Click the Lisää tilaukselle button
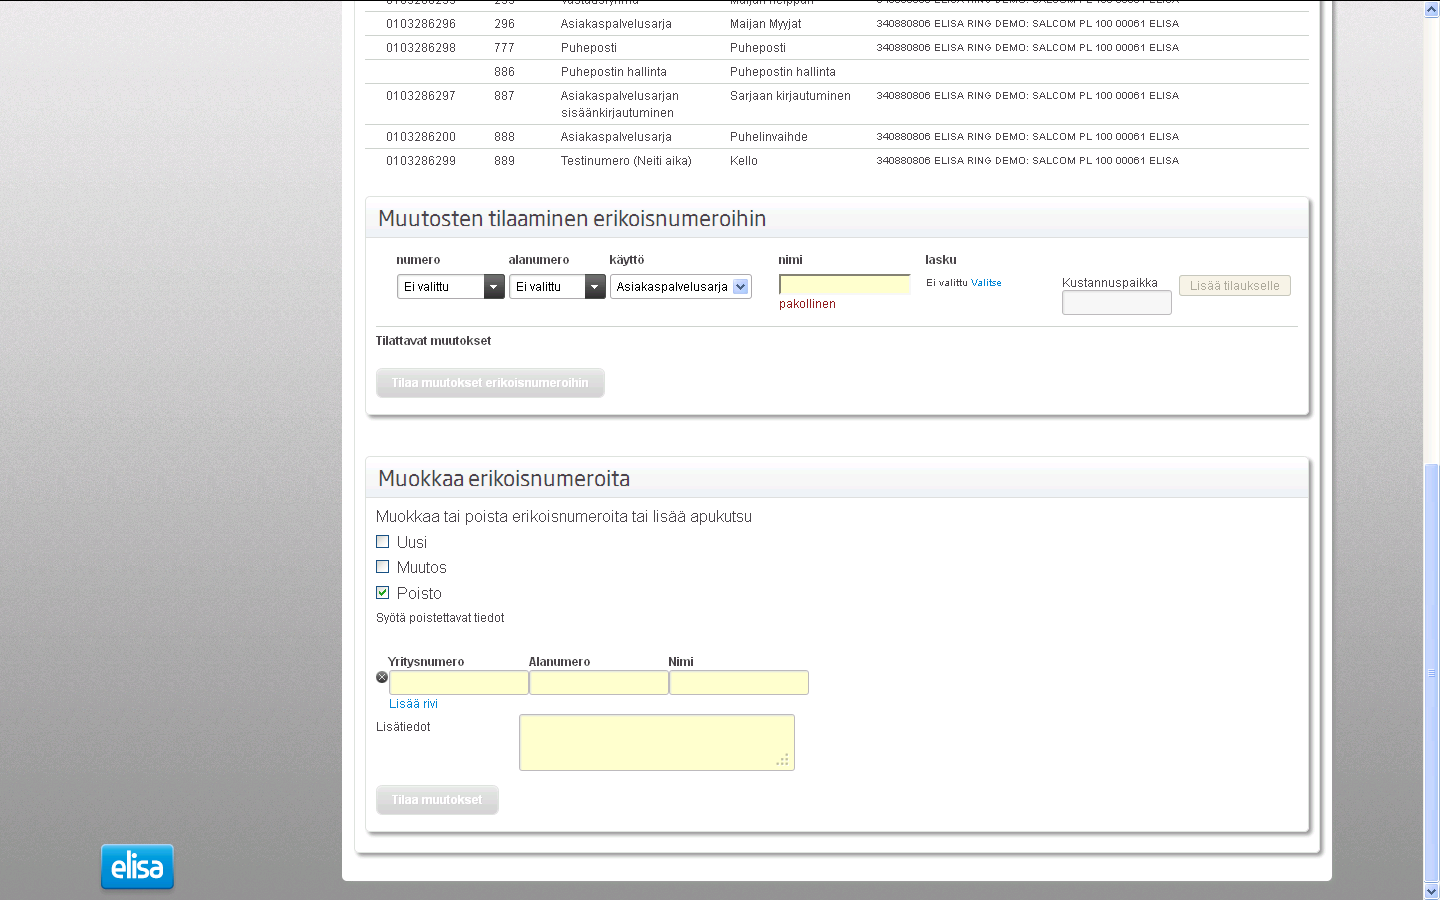1440x900 pixels. pos(1235,286)
